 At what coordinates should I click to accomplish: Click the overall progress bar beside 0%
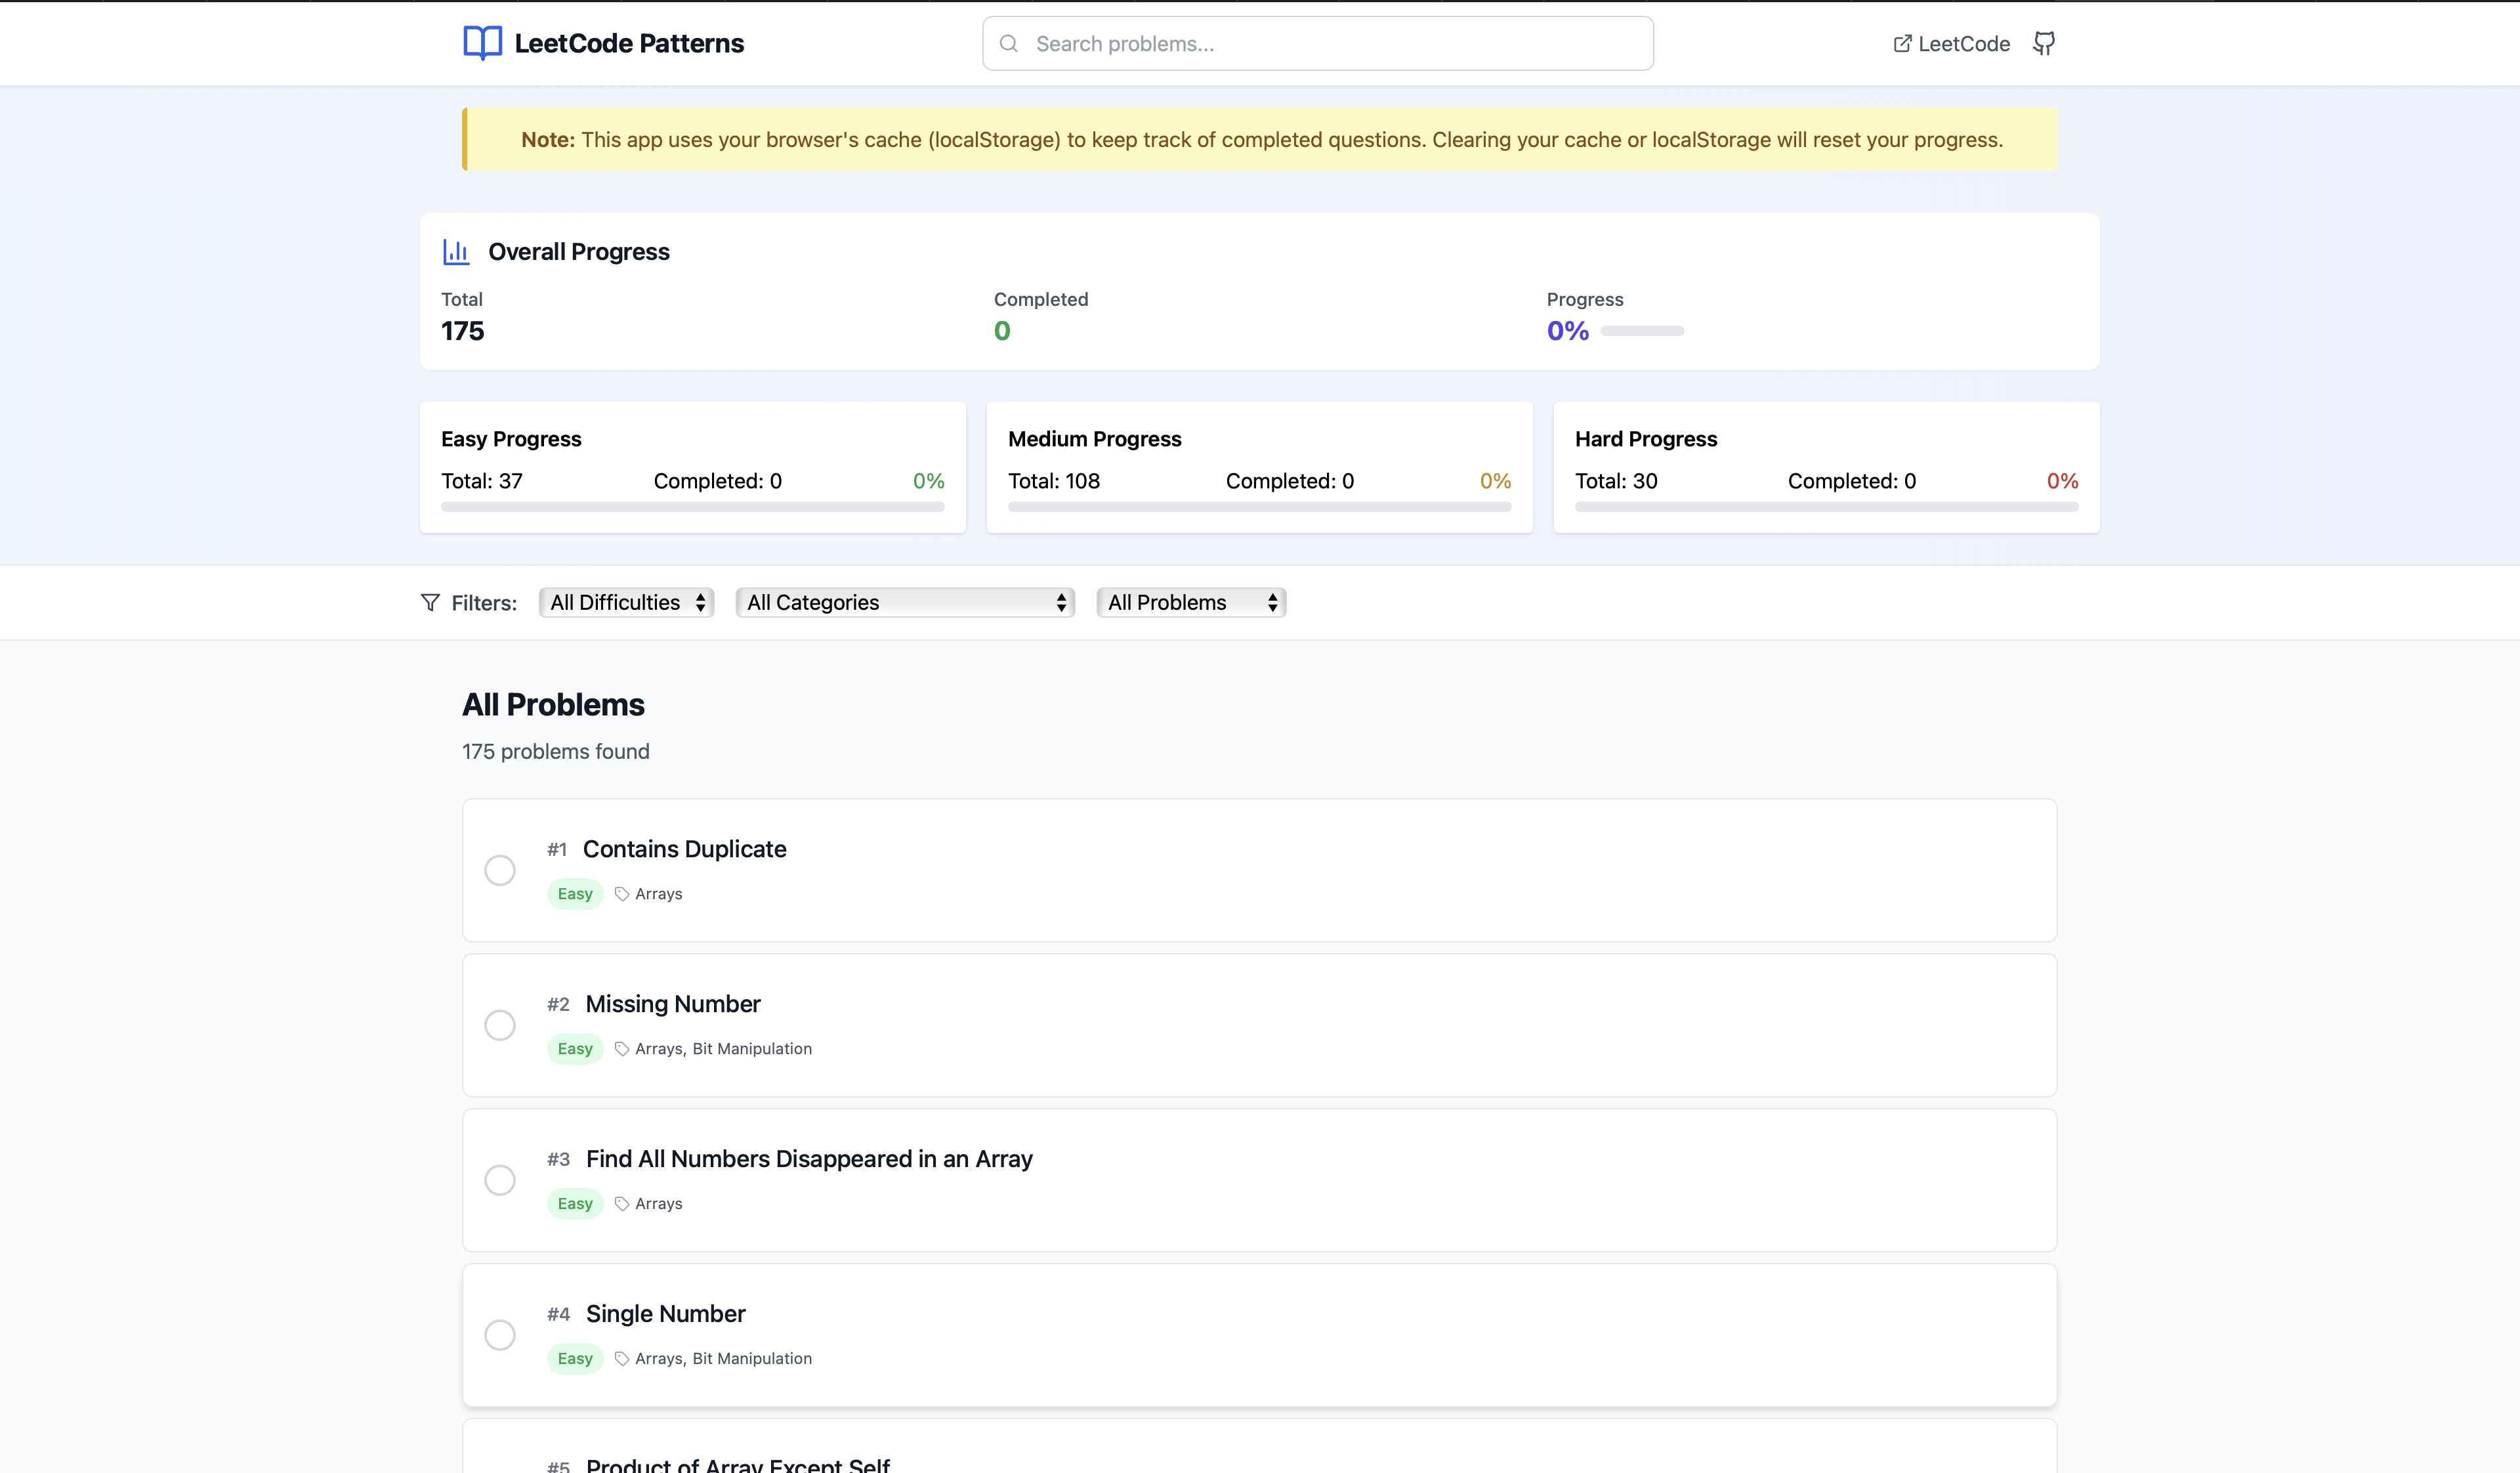1642,331
